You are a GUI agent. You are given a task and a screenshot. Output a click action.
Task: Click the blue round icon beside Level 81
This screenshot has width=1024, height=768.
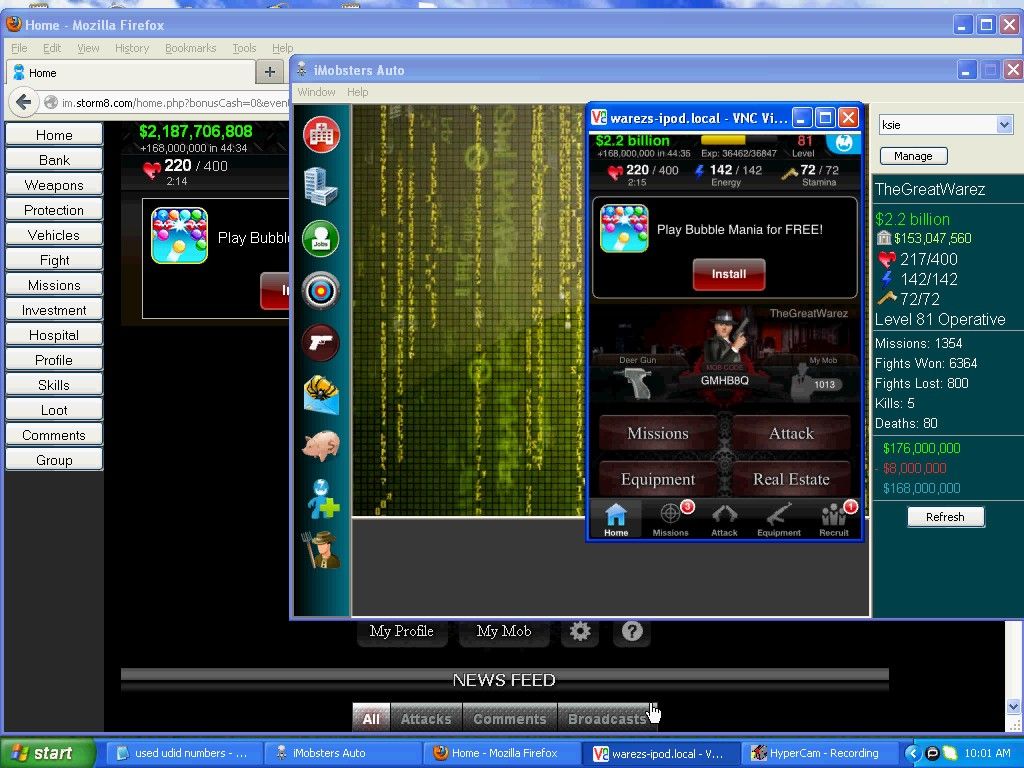click(844, 142)
